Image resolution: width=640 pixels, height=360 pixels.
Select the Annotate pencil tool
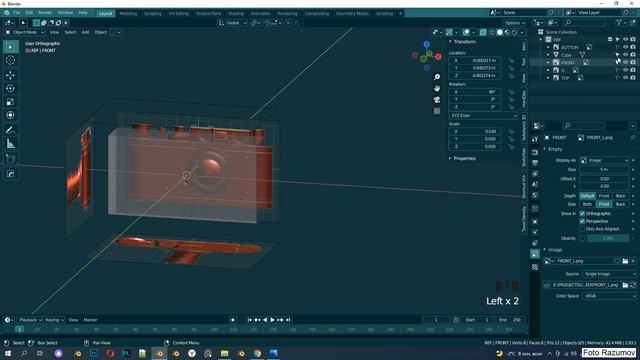coord(11,130)
